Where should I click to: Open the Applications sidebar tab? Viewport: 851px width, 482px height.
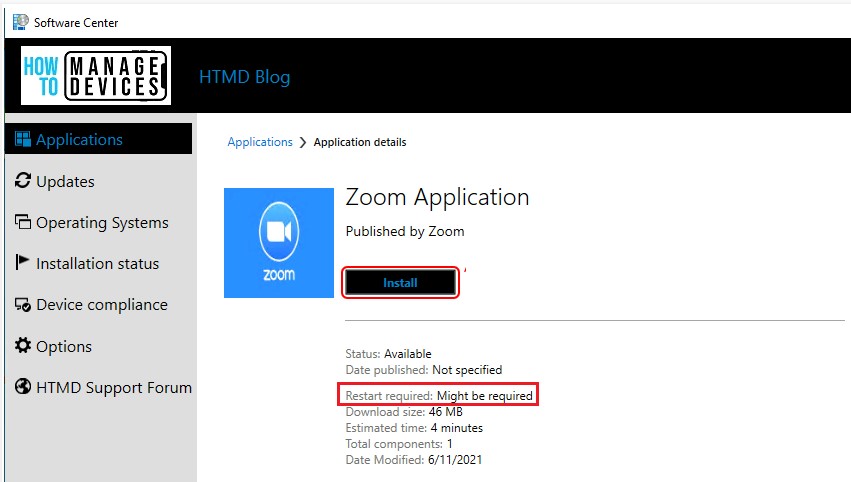(98, 139)
